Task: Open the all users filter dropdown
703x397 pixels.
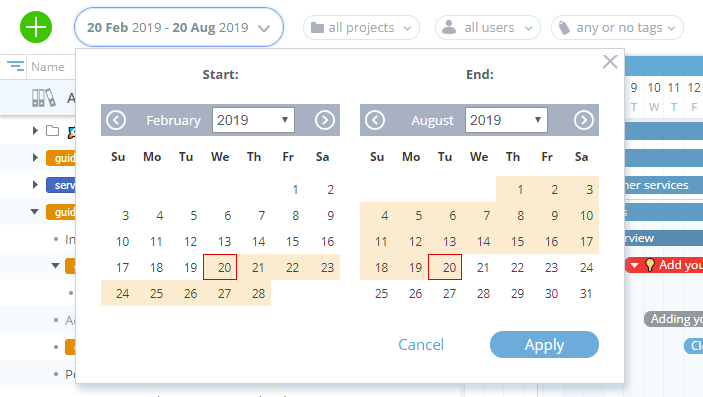Action: tap(488, 28)
